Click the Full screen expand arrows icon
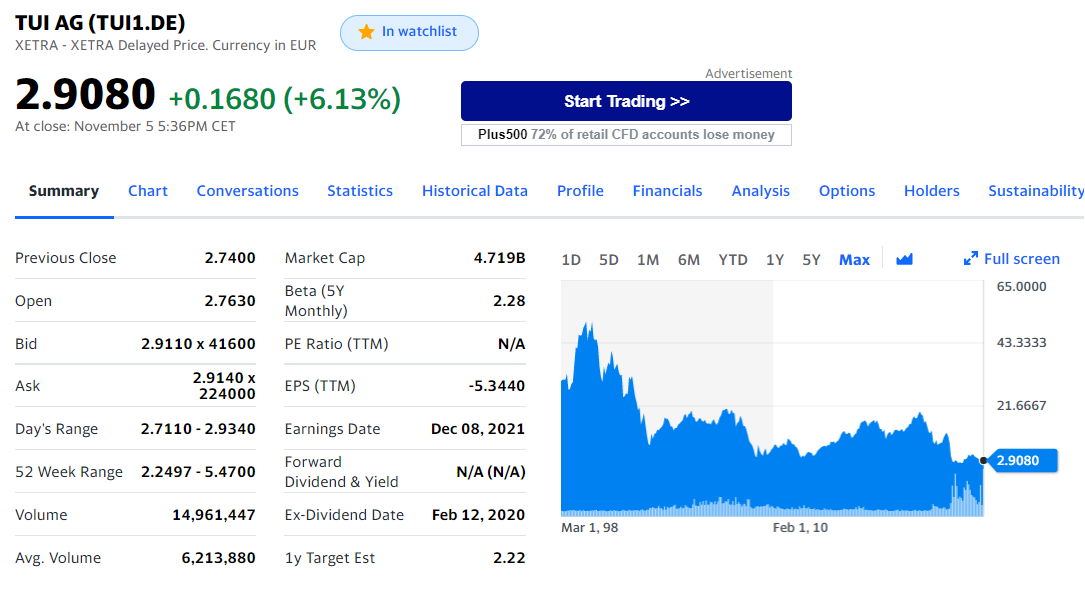1085x616 pixels. click(970, 259)
